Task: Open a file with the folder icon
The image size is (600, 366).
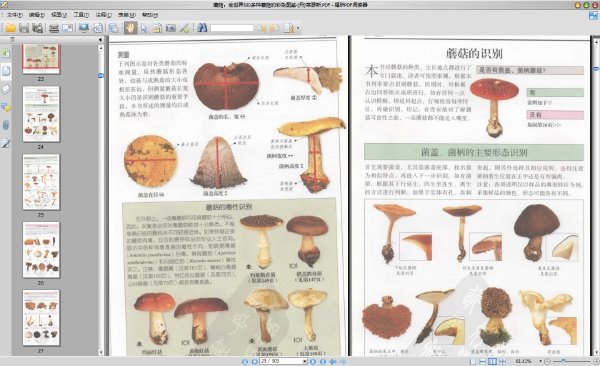Action: point(10,28)
